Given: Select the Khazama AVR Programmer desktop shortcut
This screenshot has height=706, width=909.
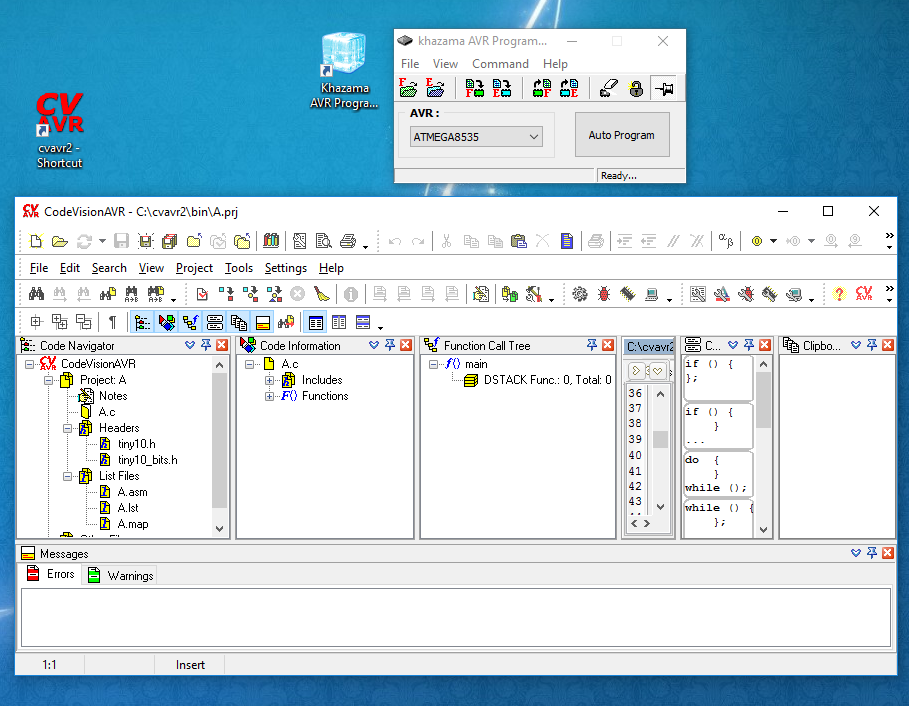Looking at the screenshot, I should [344, 71].
